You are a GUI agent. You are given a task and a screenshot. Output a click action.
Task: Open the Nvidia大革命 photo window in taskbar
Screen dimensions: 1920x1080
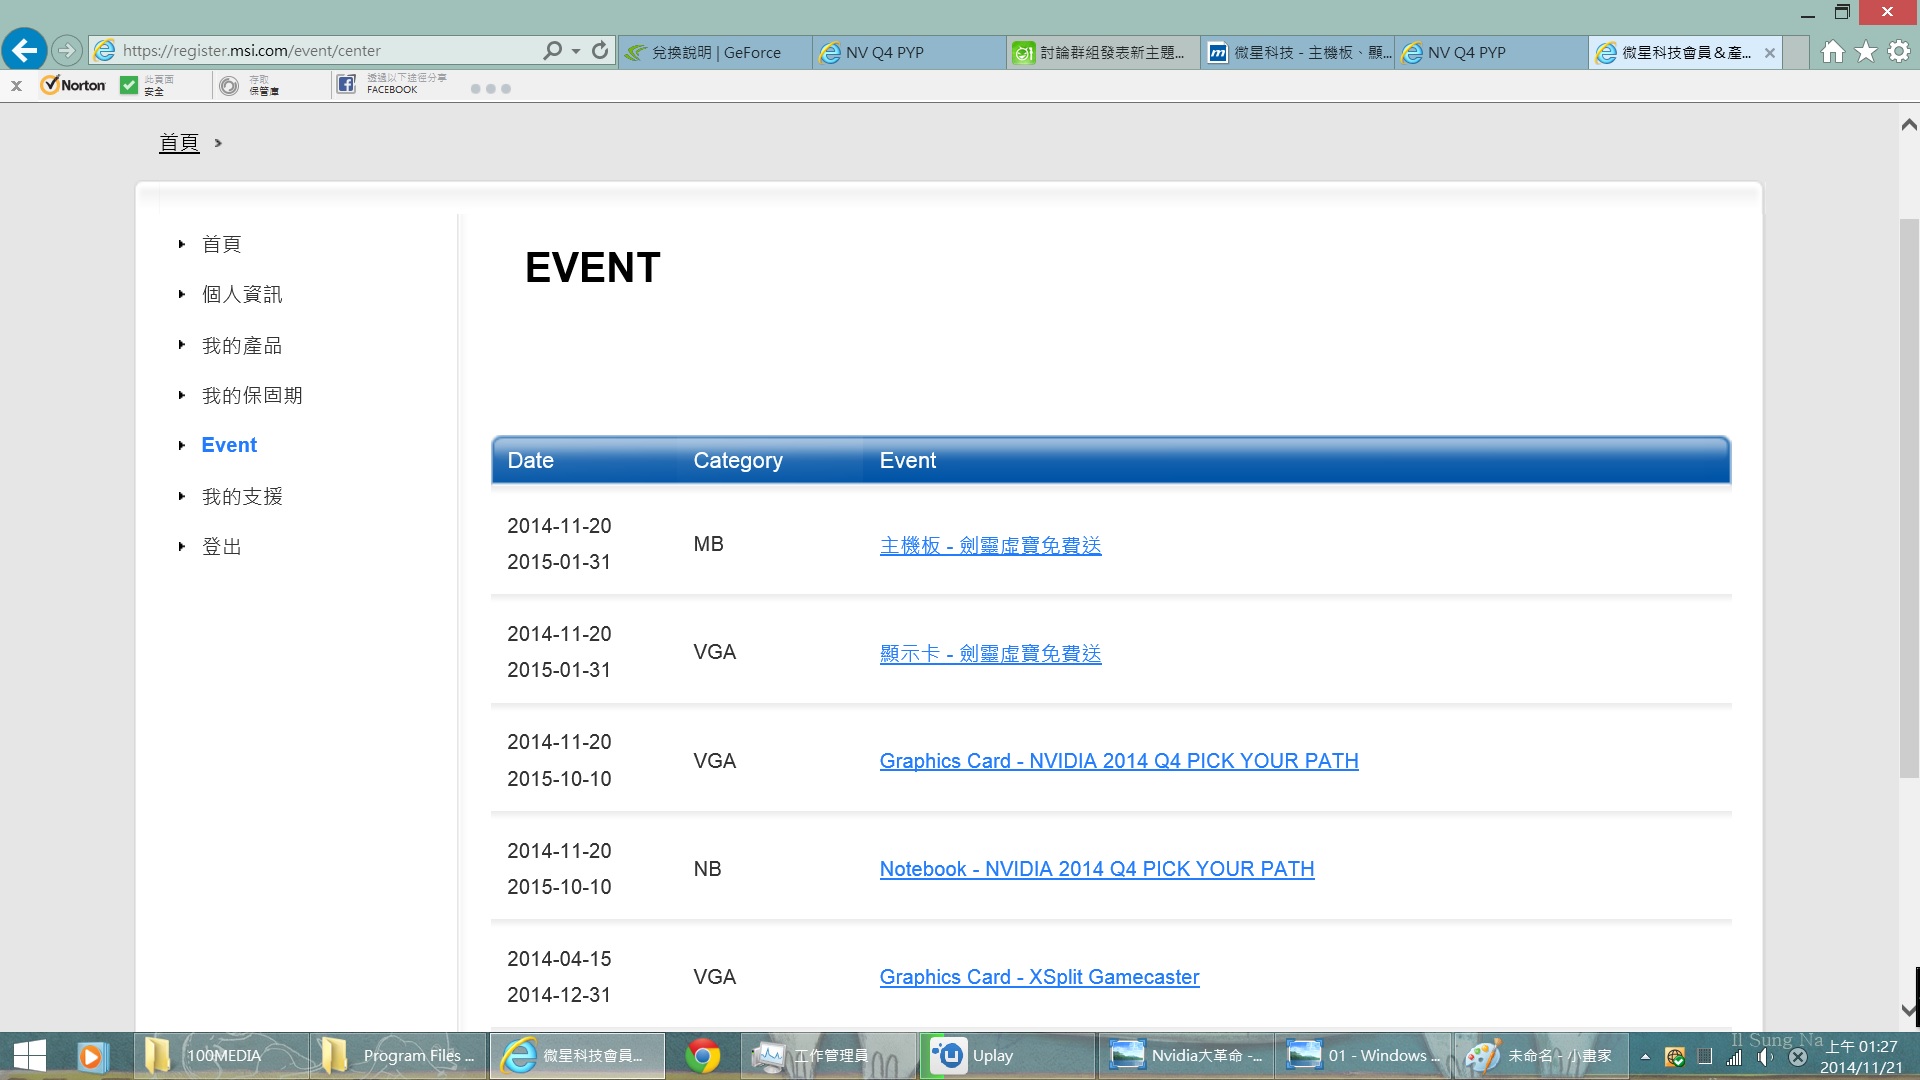[x=1186, y=1056]
